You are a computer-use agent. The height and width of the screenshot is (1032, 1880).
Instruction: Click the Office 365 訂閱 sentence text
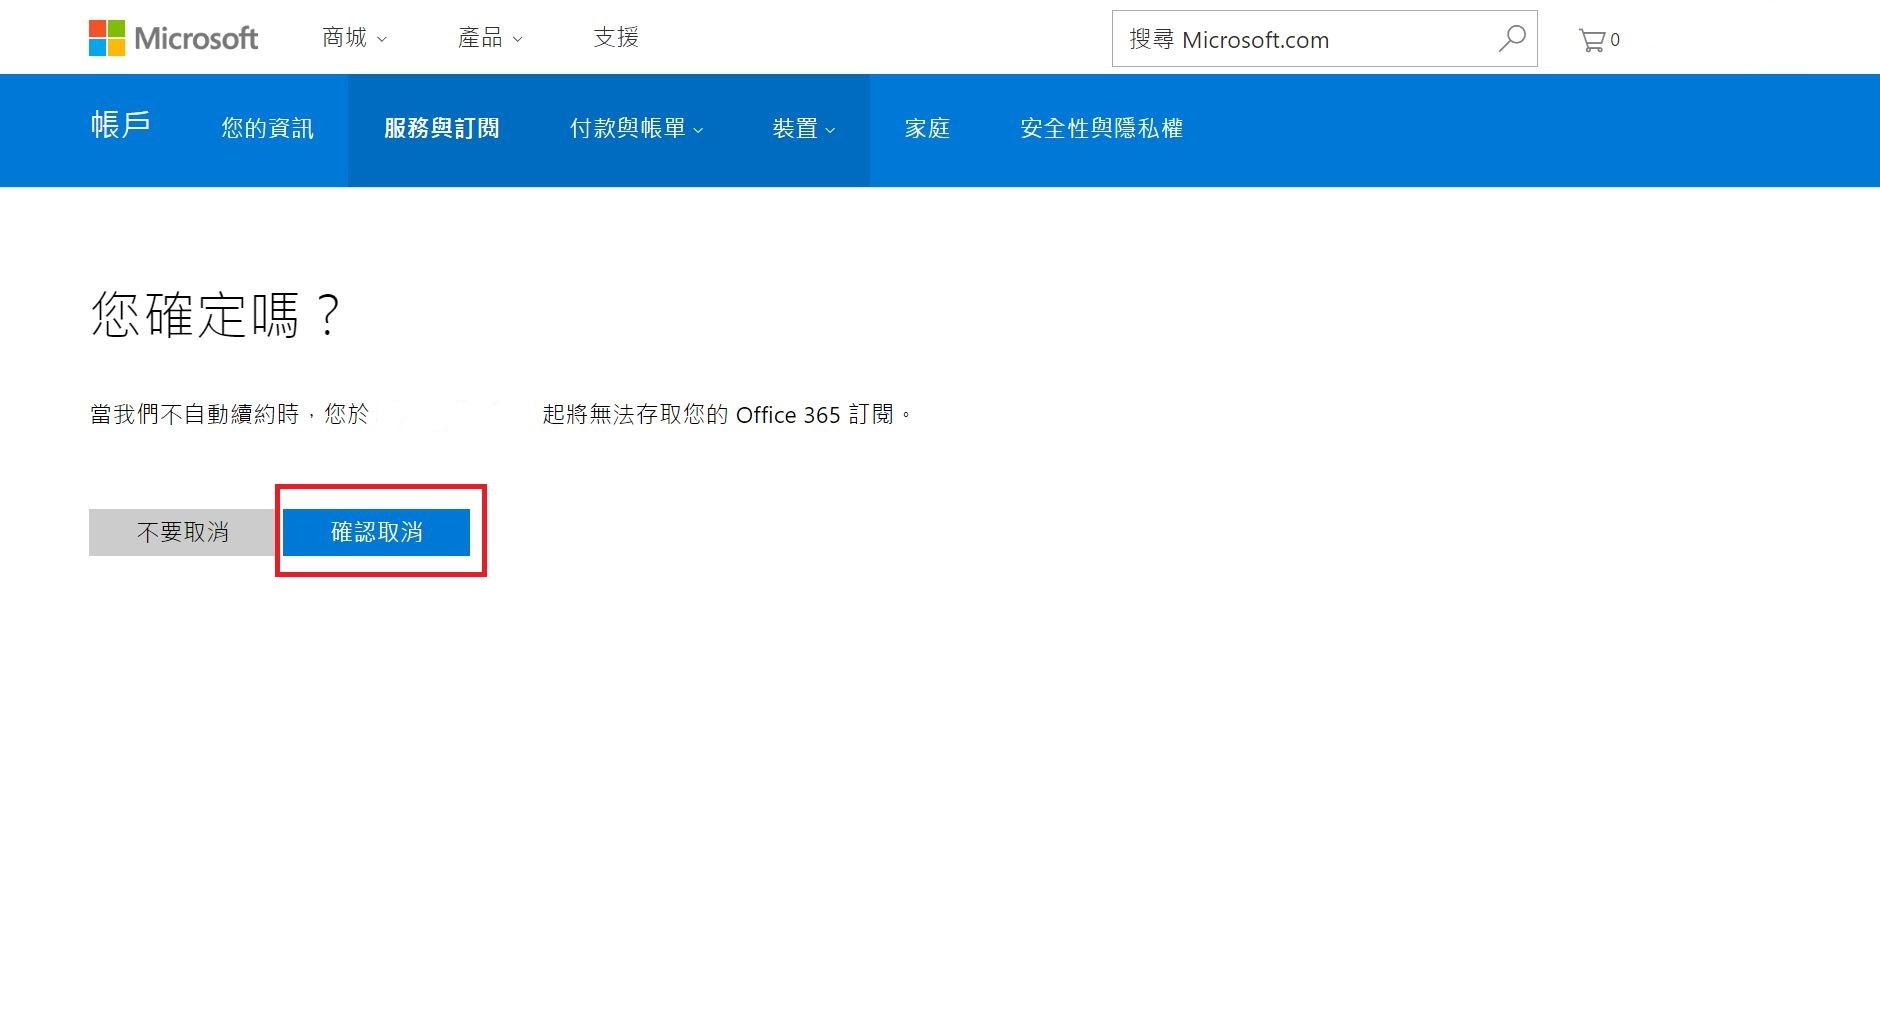[x=501, y=414]
